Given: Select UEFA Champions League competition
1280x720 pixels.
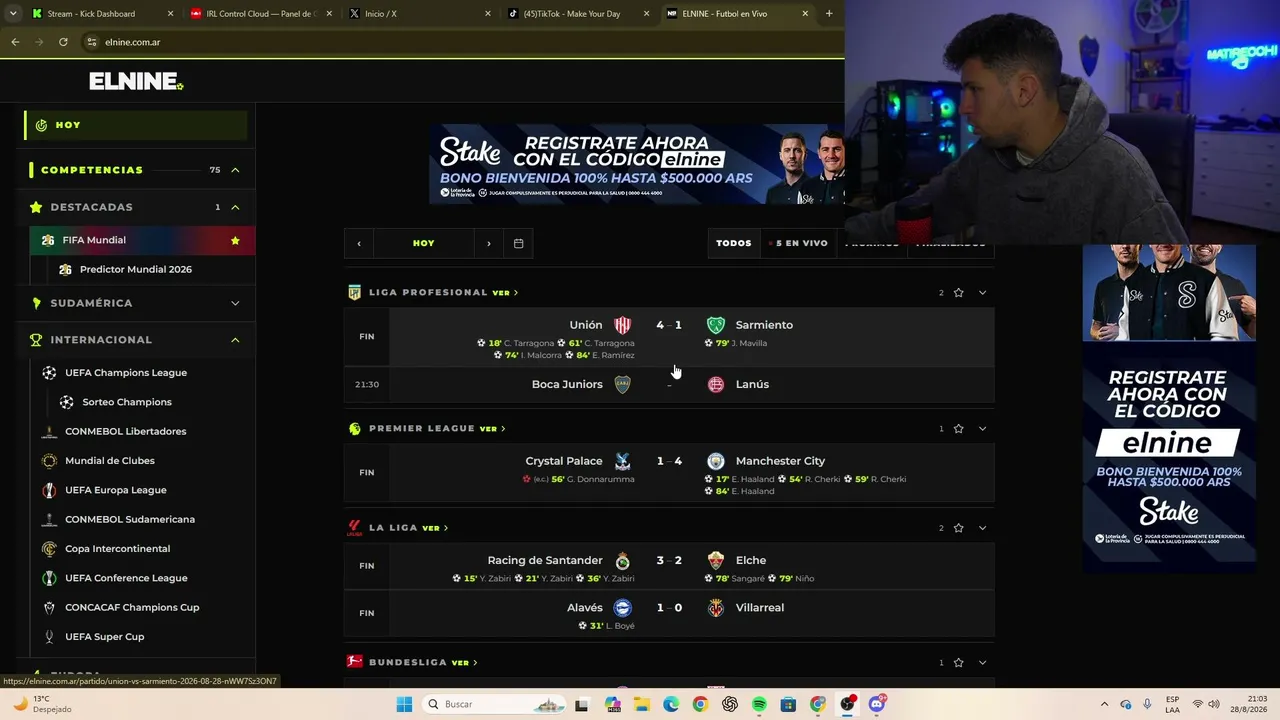Looking at the screenshot, I should tap(126, 373).
